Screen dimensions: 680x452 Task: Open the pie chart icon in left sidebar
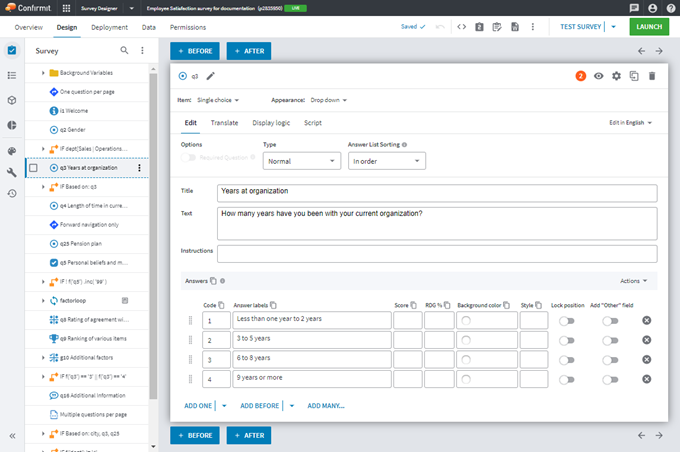(12, 125)
